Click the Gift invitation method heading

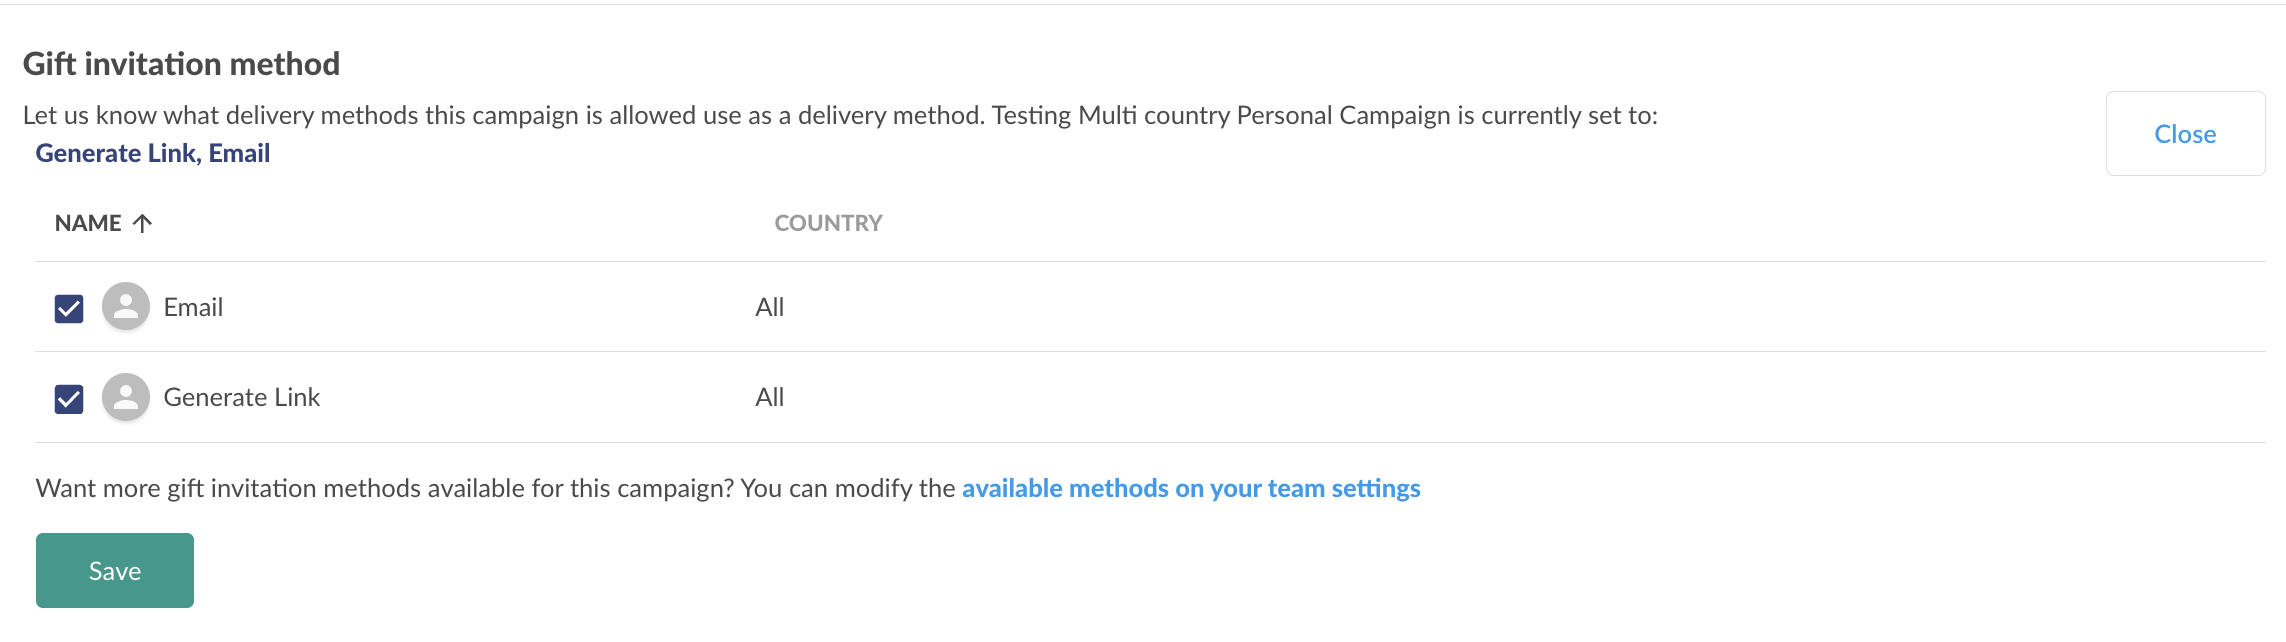click(181, 64)
